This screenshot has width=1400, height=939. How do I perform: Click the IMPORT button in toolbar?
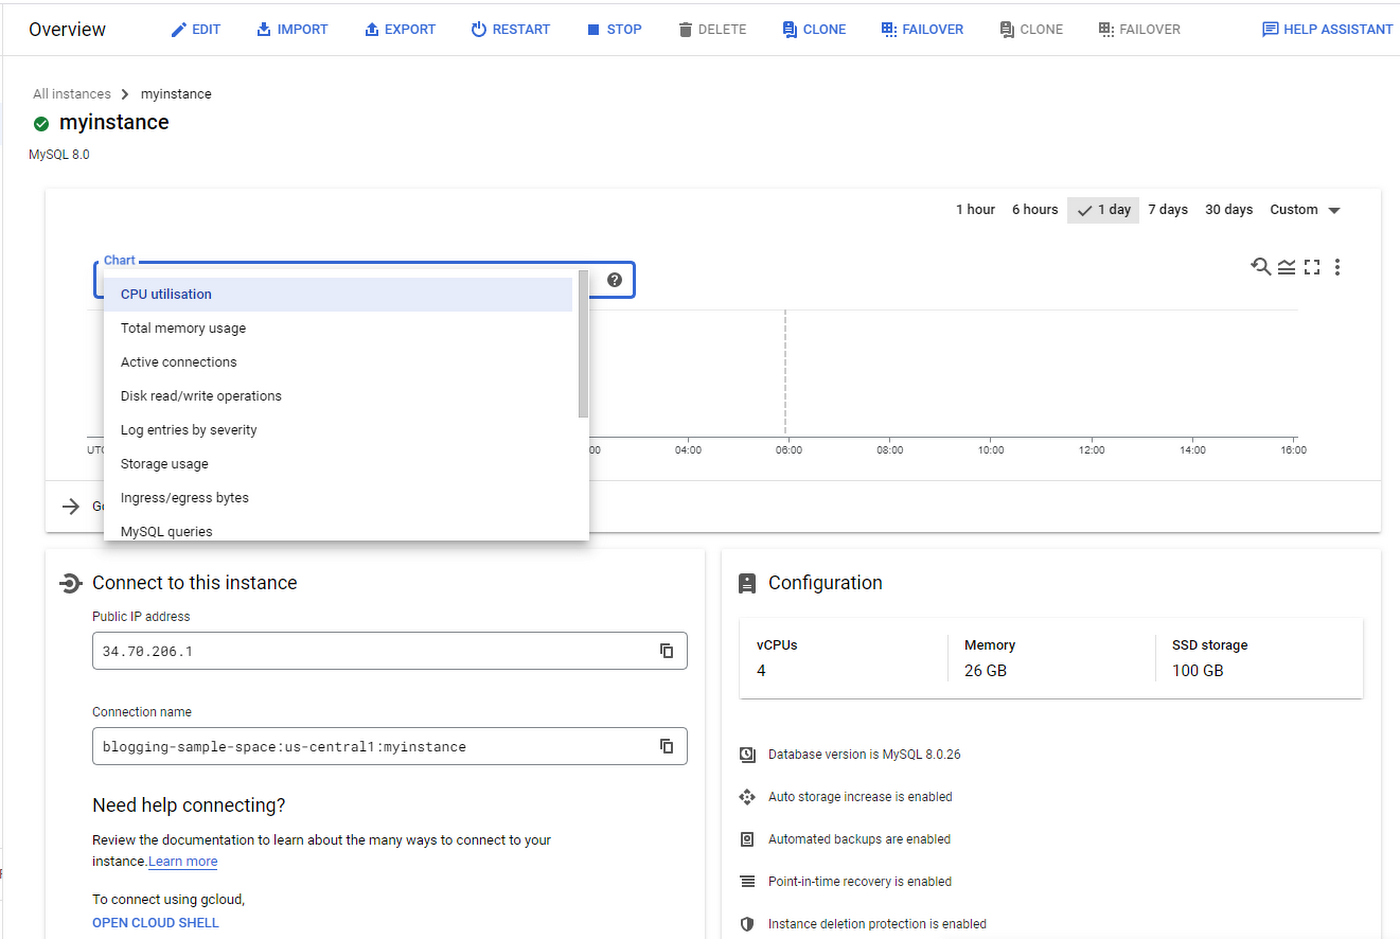(292, 29)
